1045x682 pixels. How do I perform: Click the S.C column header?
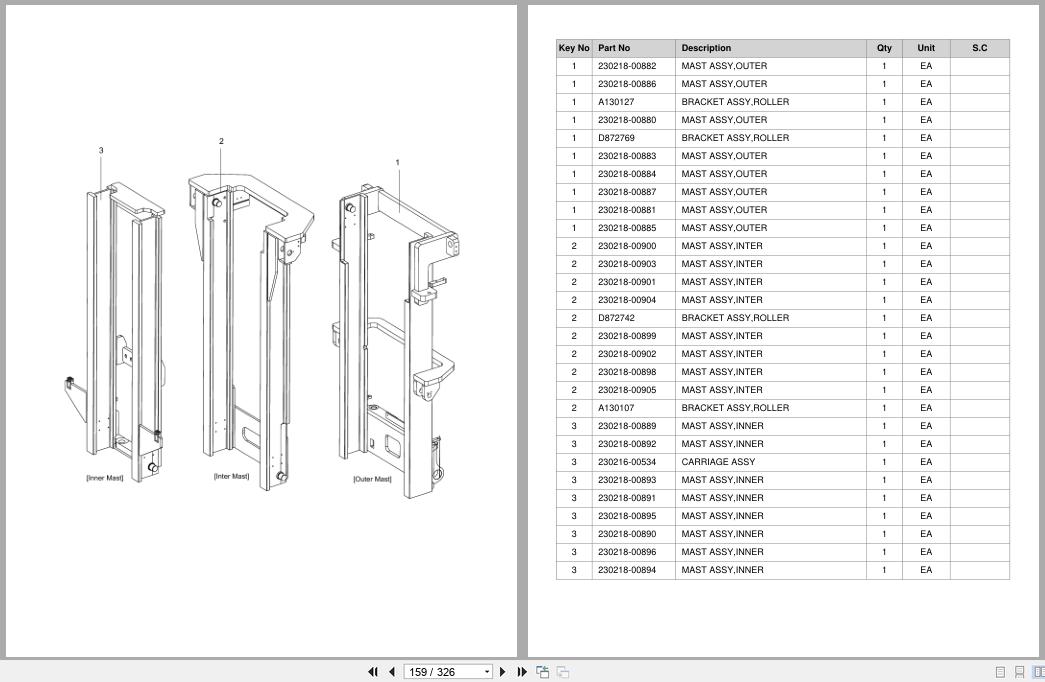pyautogui.click(x=980, y=48)
